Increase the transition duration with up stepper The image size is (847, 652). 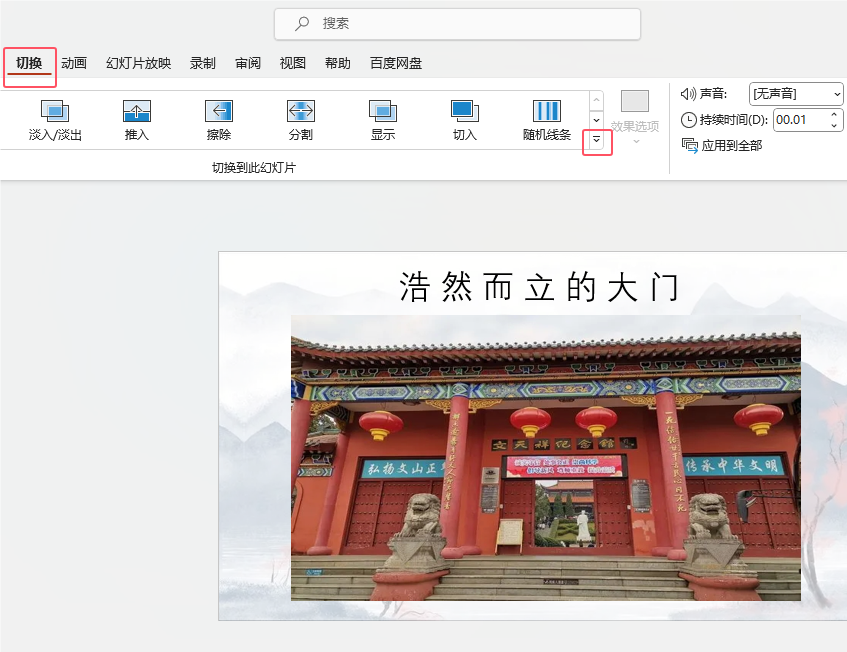pyautogui.click(x=834, y=115)
